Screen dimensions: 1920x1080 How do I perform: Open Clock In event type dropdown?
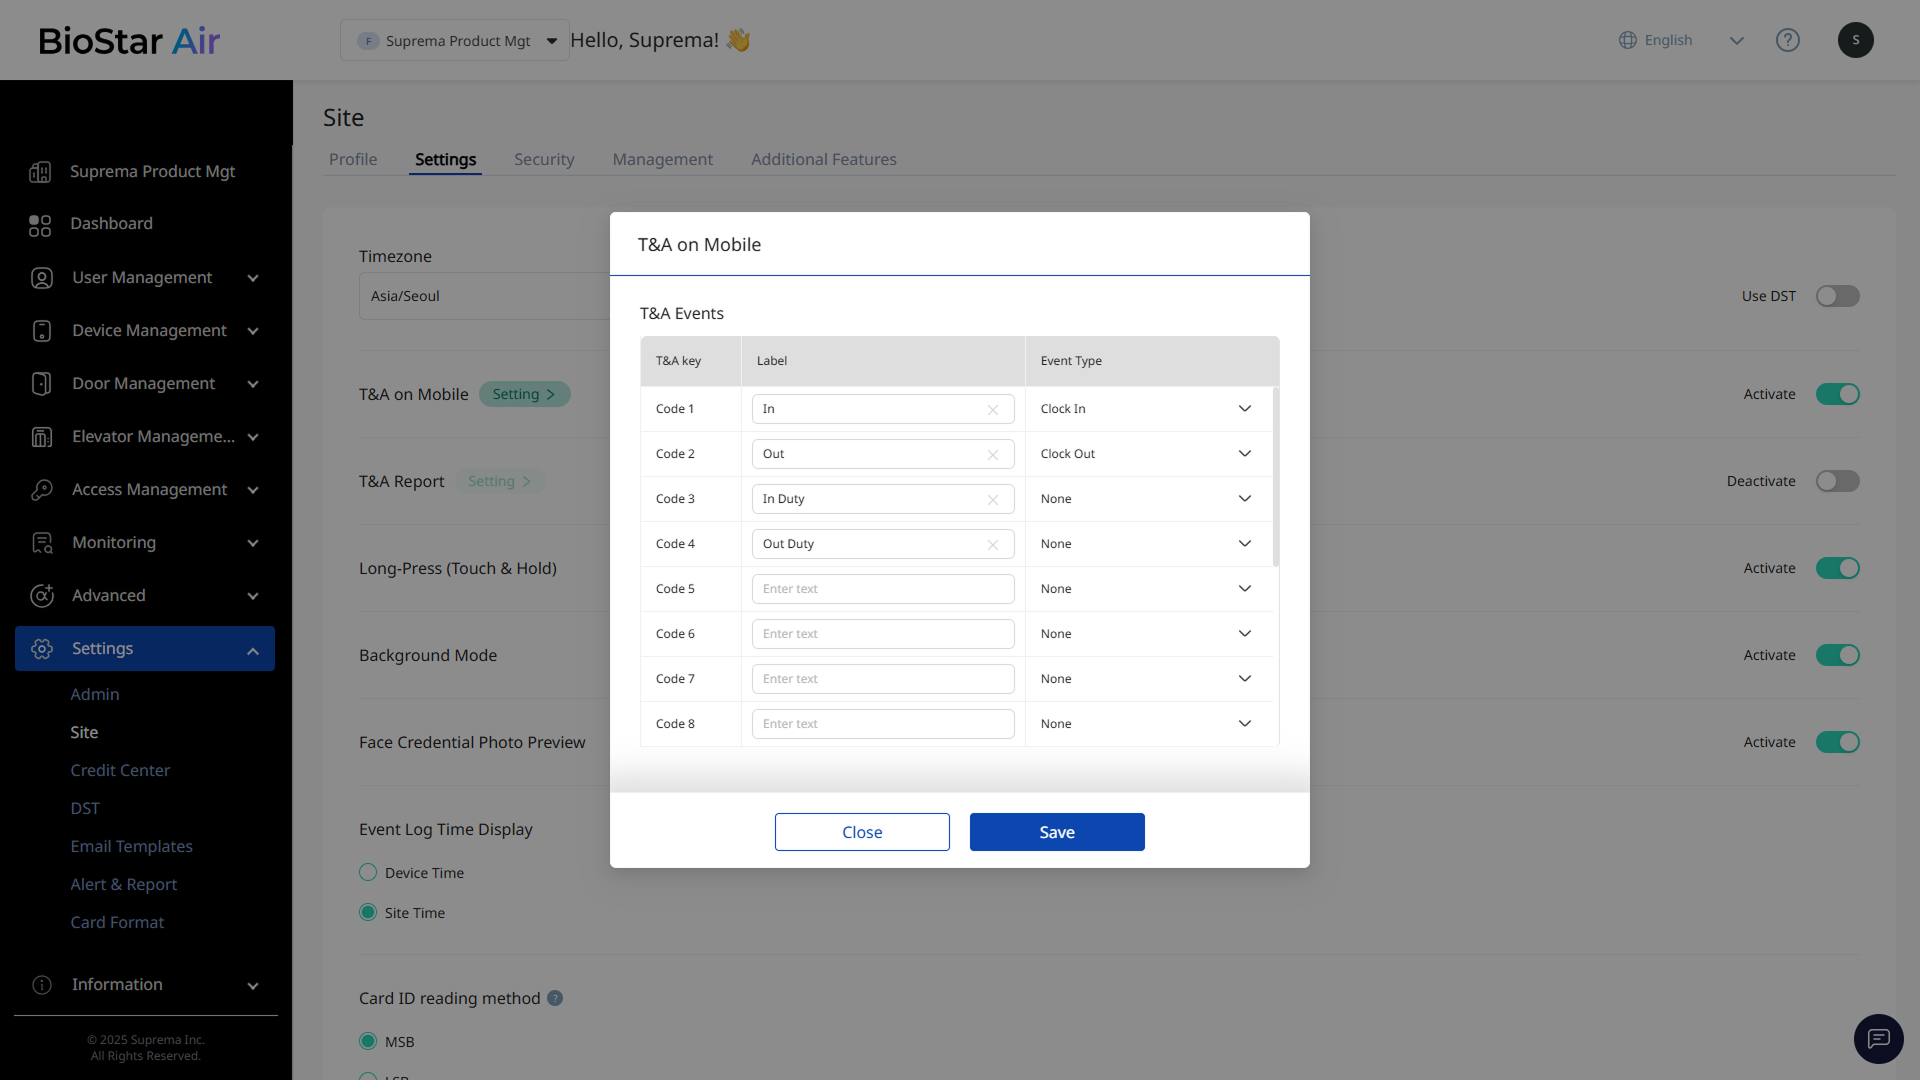click(x=1146, y=409)
